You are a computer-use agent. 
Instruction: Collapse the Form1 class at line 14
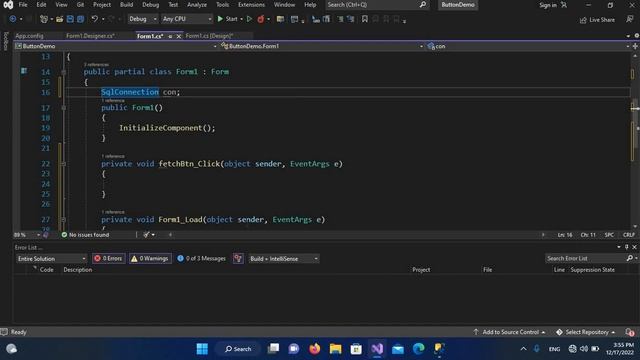(63, 72)
